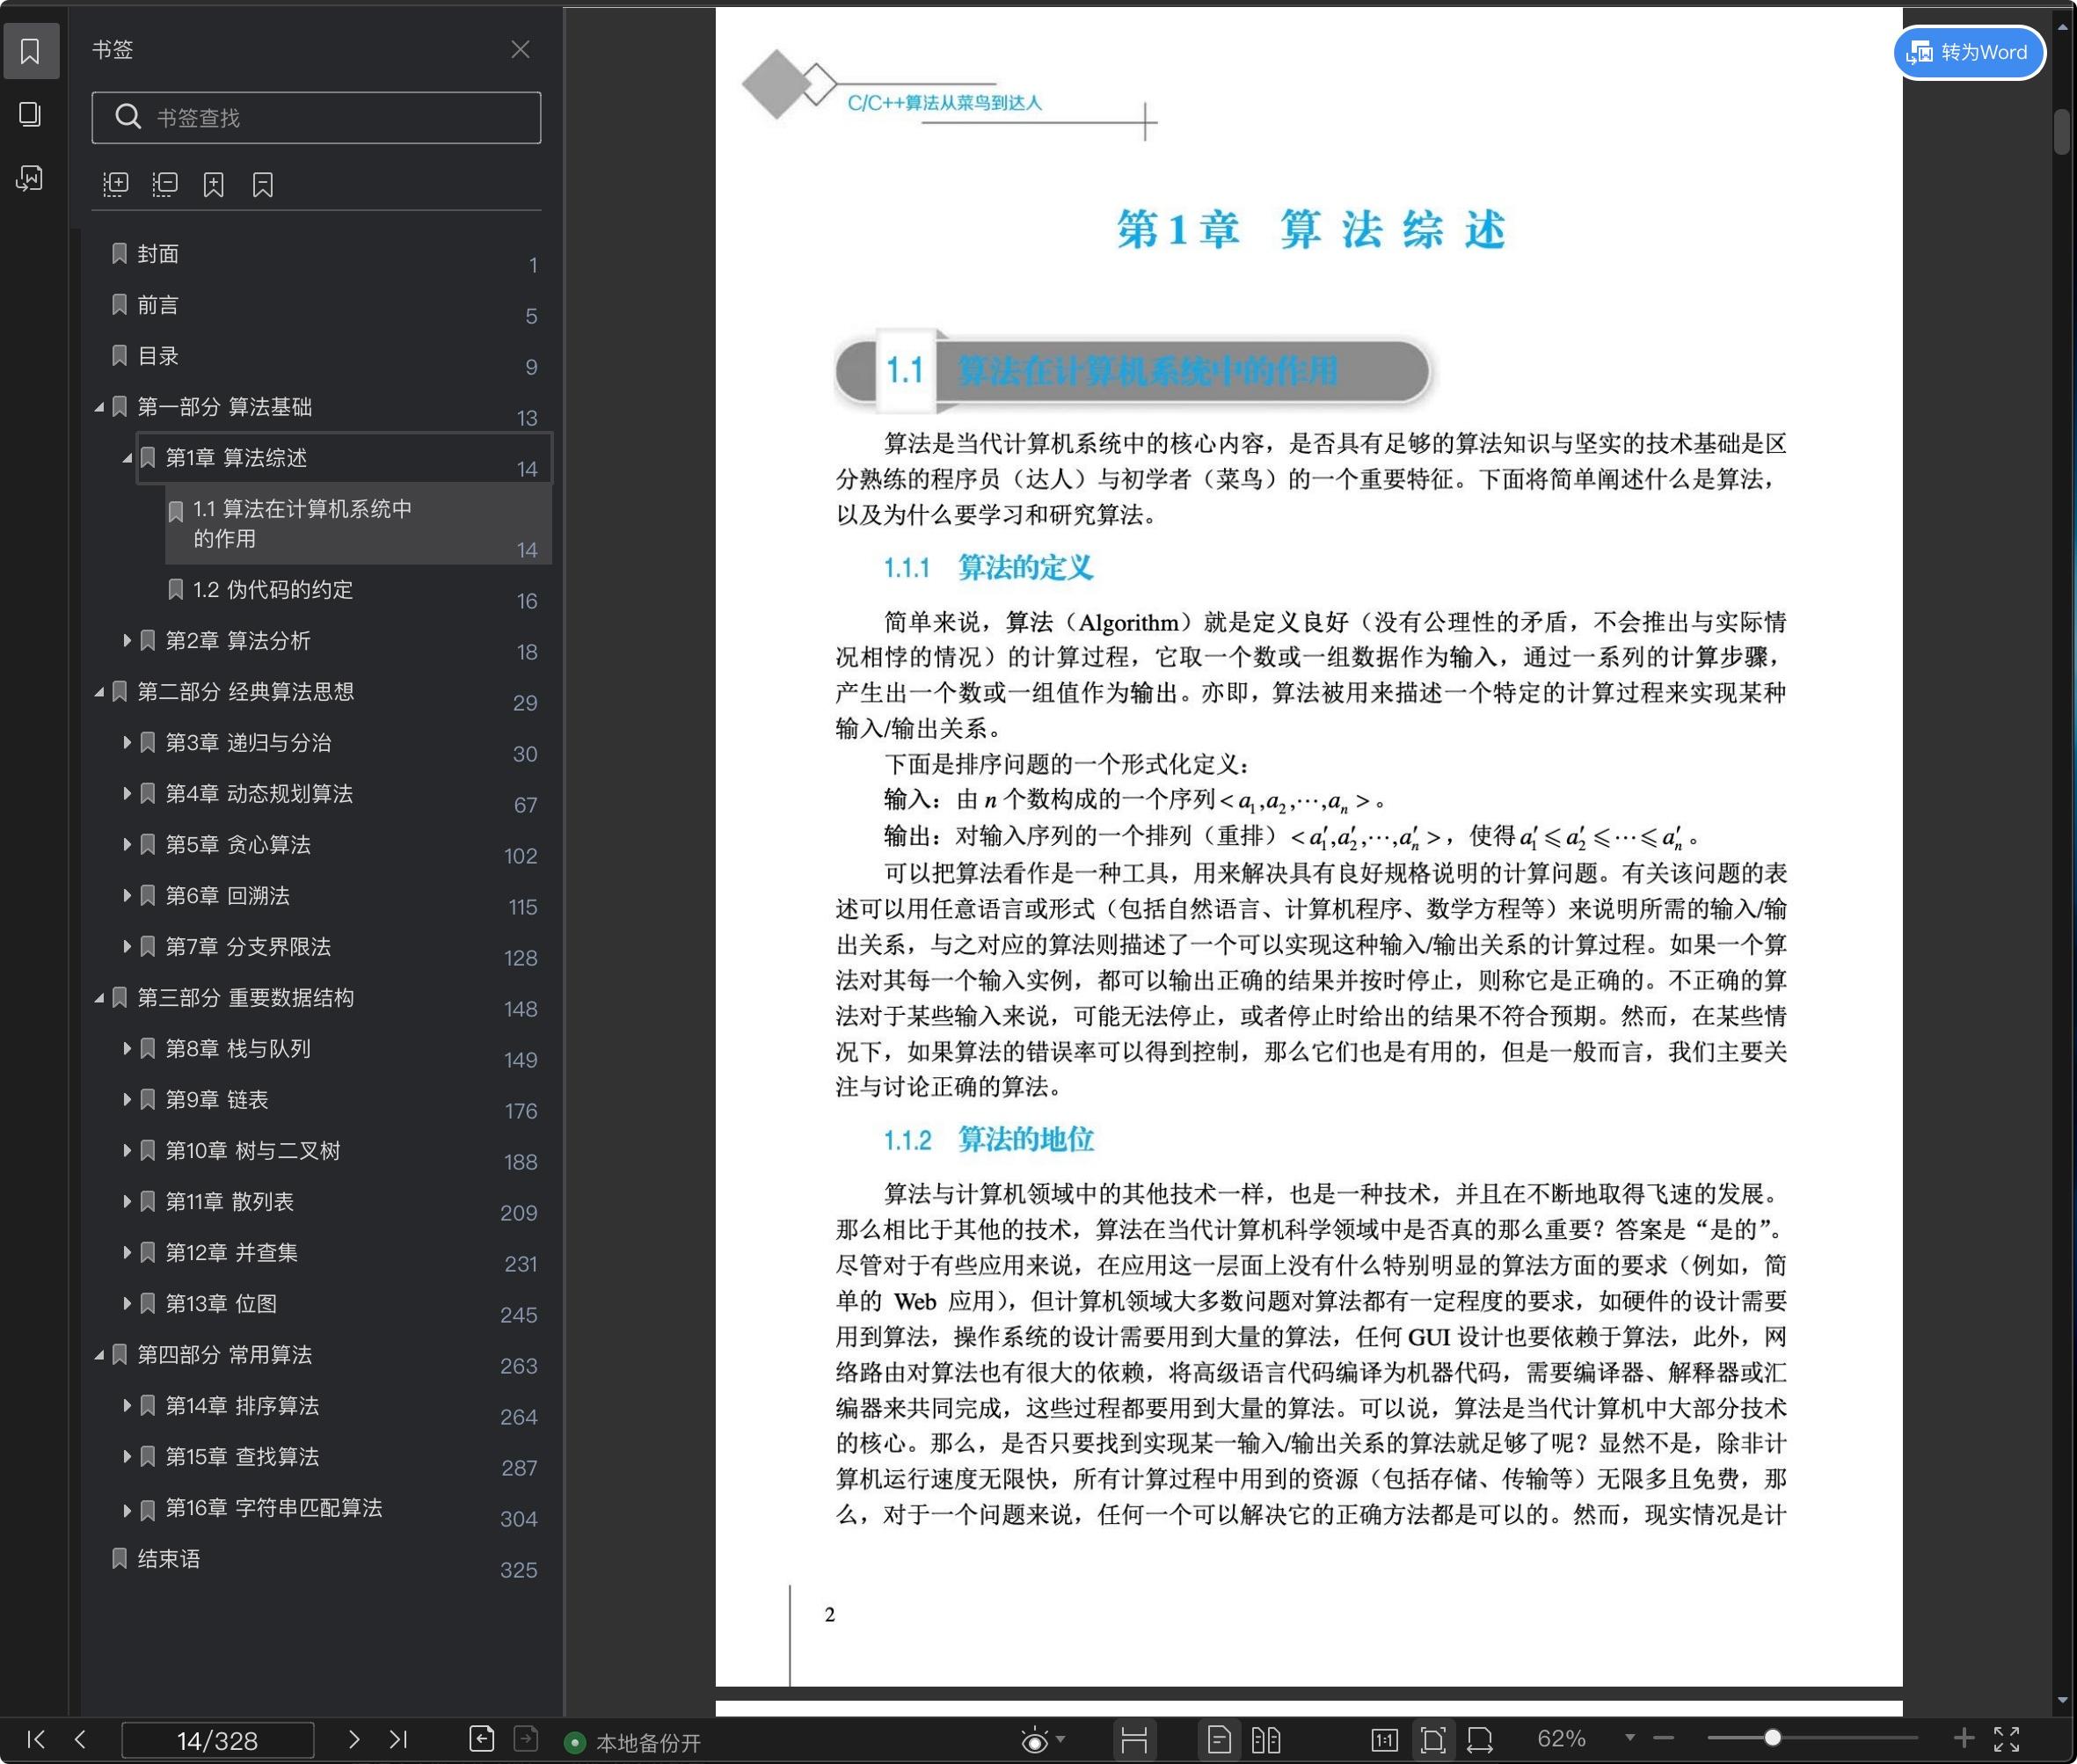Click the zoom slider handle
The image size is (2077, 1764).
tap(1772, 1738)
